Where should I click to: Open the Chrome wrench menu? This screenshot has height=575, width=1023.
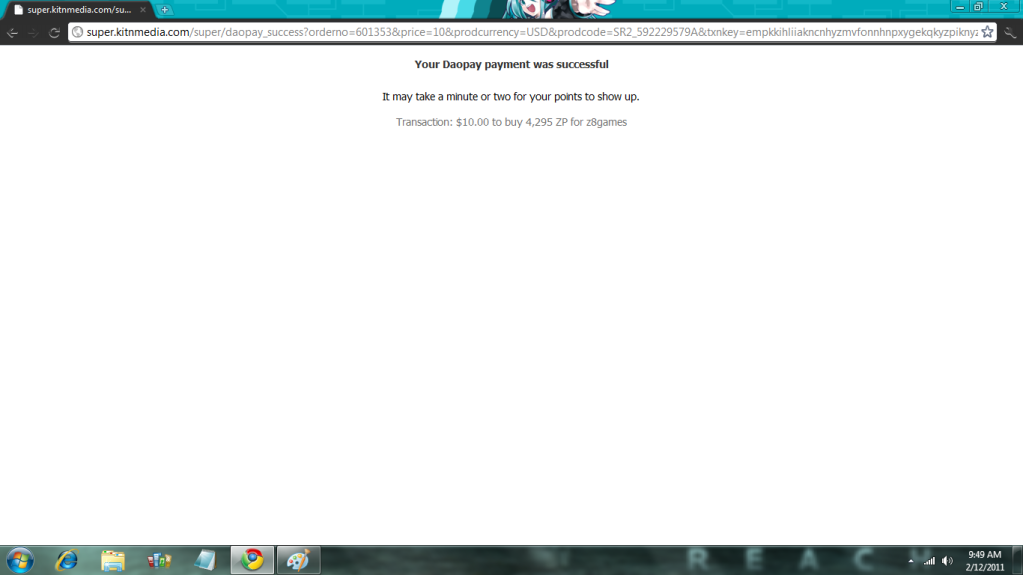[1010, 32]
